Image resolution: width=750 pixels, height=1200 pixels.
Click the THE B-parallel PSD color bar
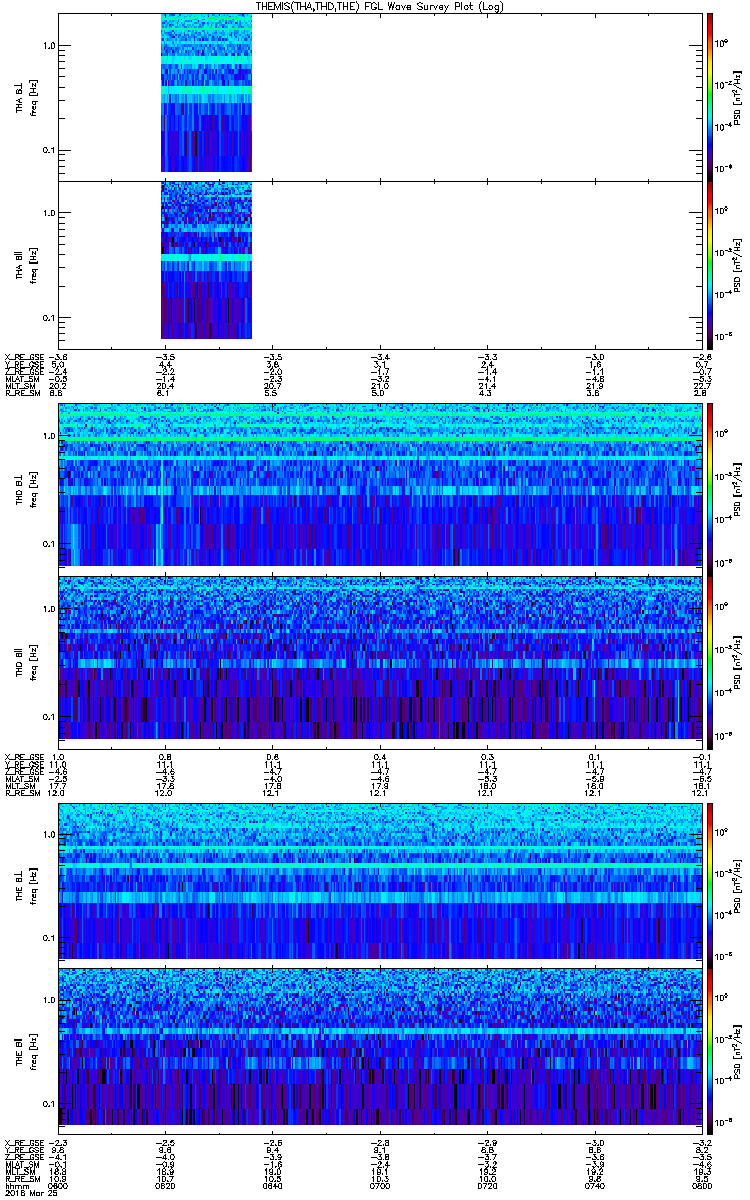point(710,1050)
